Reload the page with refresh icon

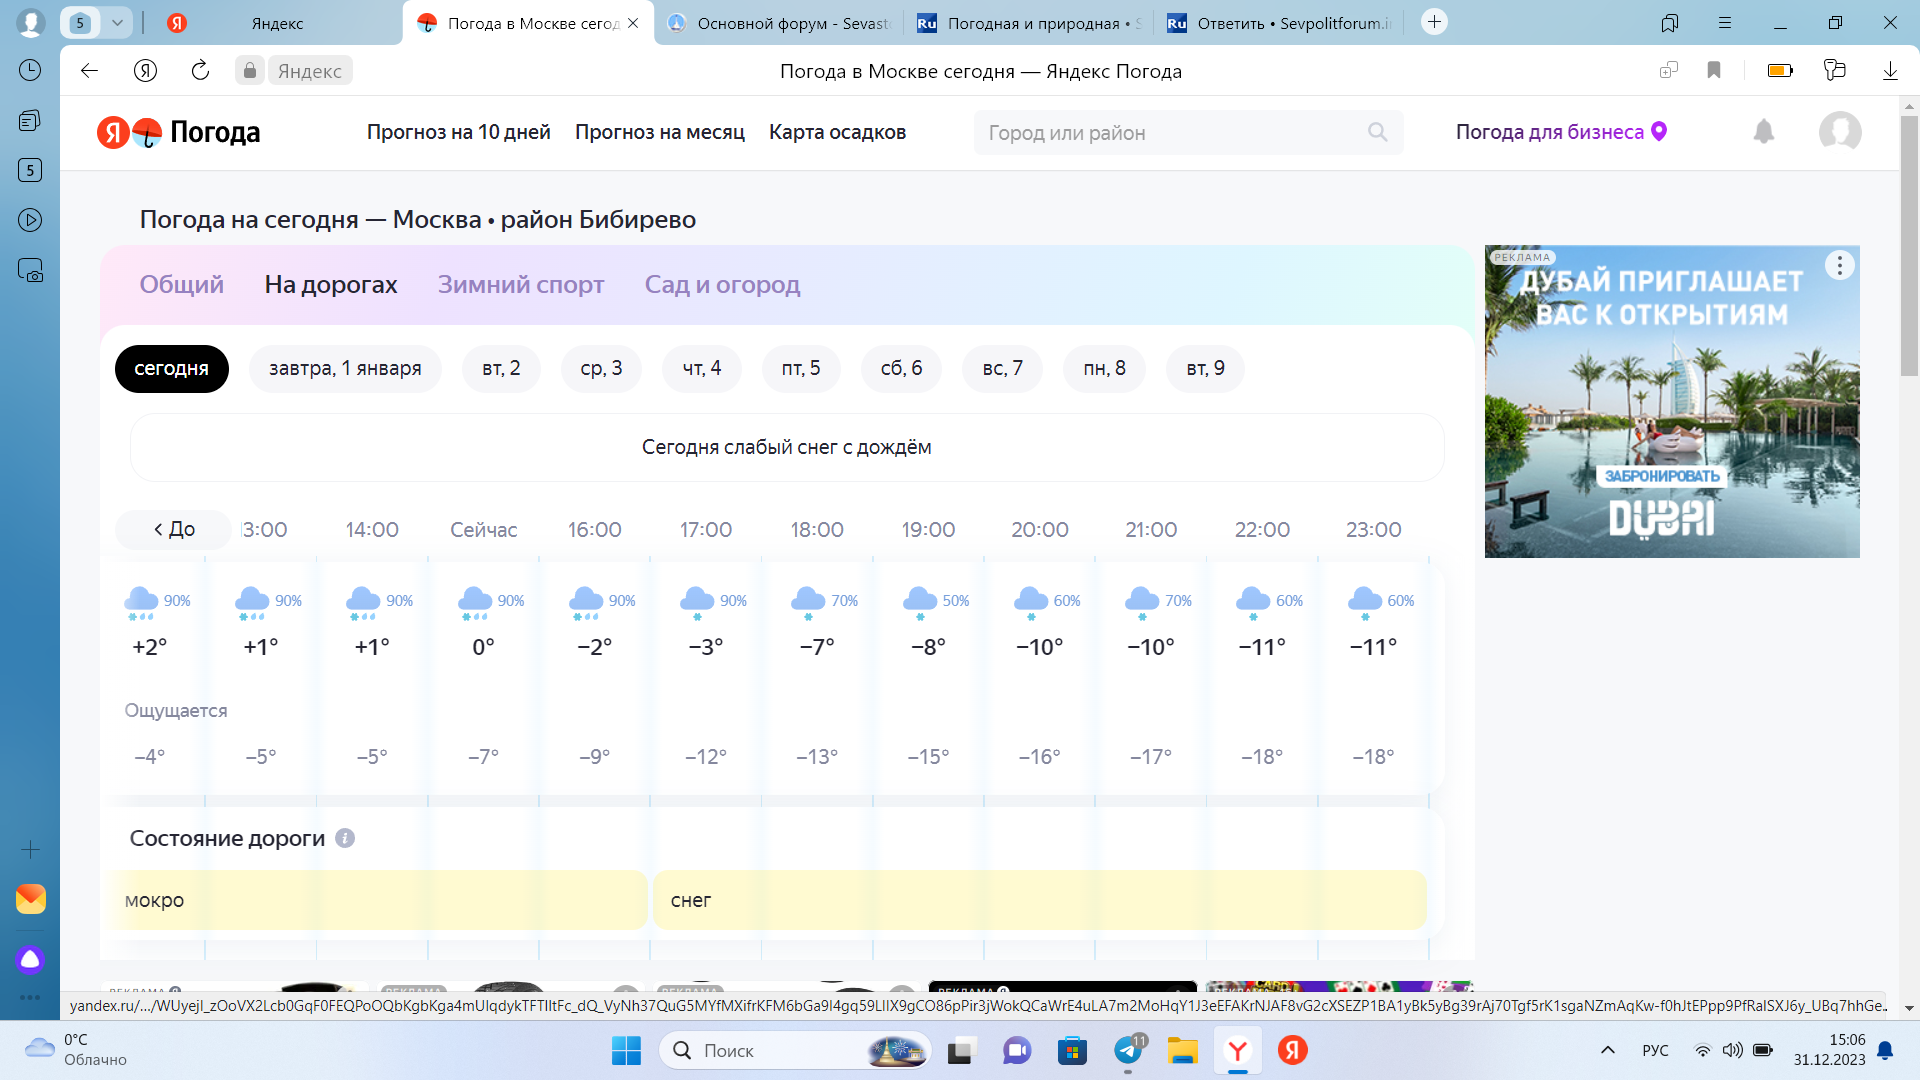point(200,70)
